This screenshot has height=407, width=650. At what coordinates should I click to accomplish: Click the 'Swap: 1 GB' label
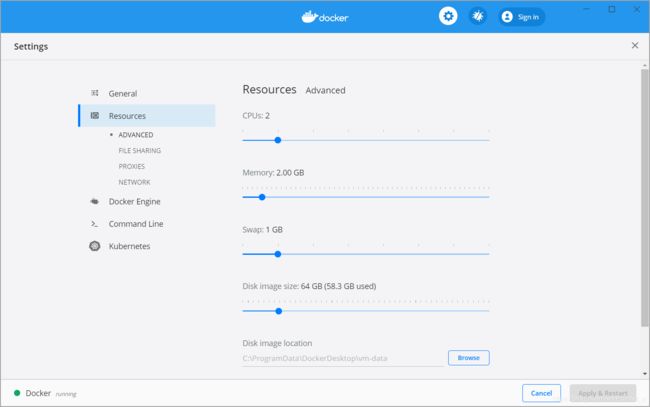point(262,230)
